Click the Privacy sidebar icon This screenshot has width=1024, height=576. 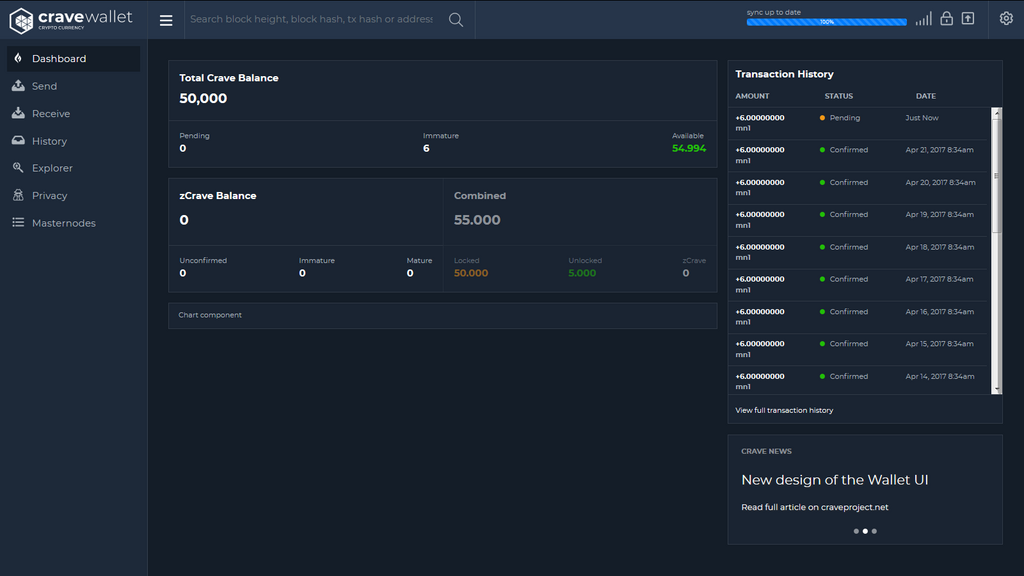point(18,195)
